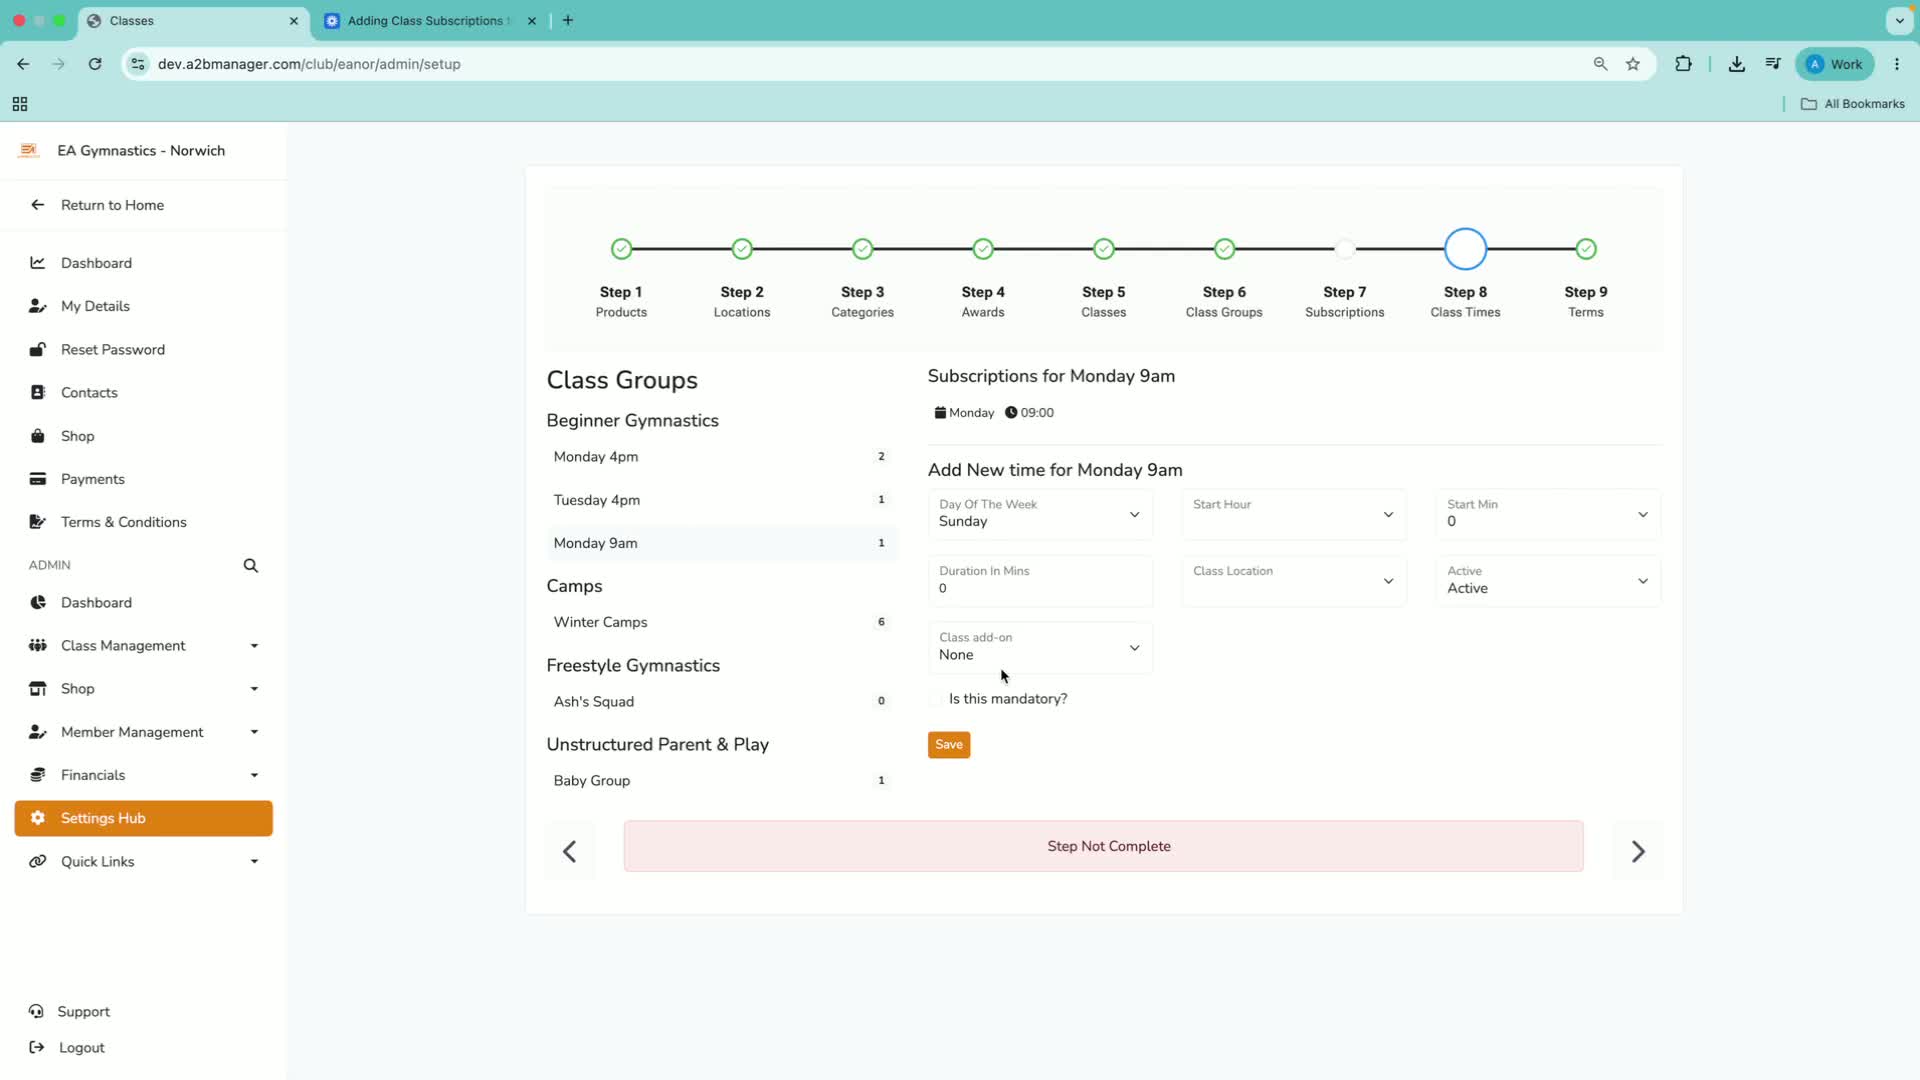Click the Logout icon

(x=36, y=1047)
